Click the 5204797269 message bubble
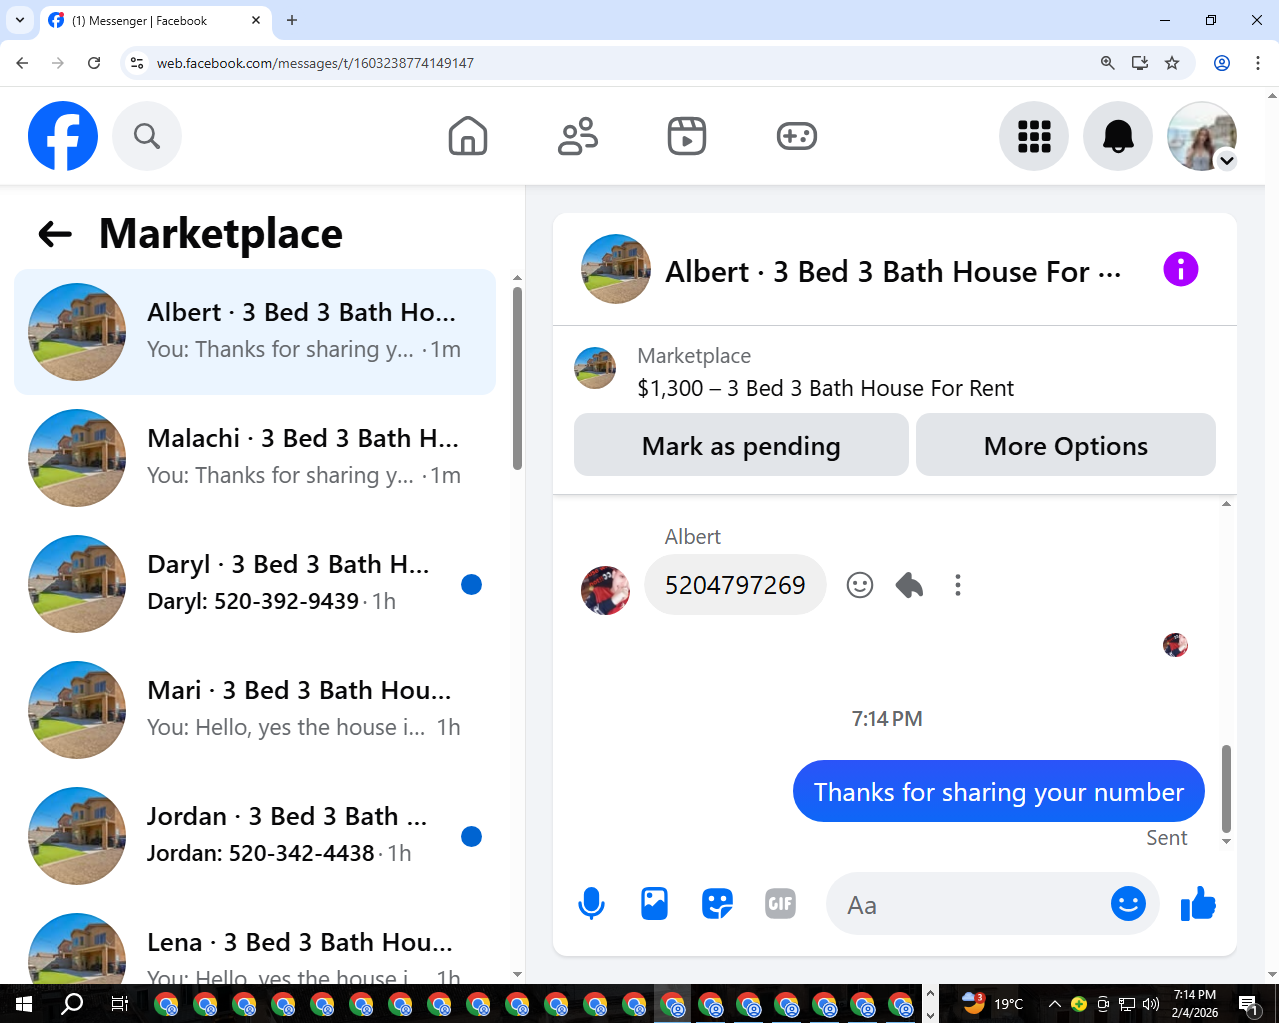This screenshot has height=1023, width=1279. pyautogui.click(x=735, y=585)
